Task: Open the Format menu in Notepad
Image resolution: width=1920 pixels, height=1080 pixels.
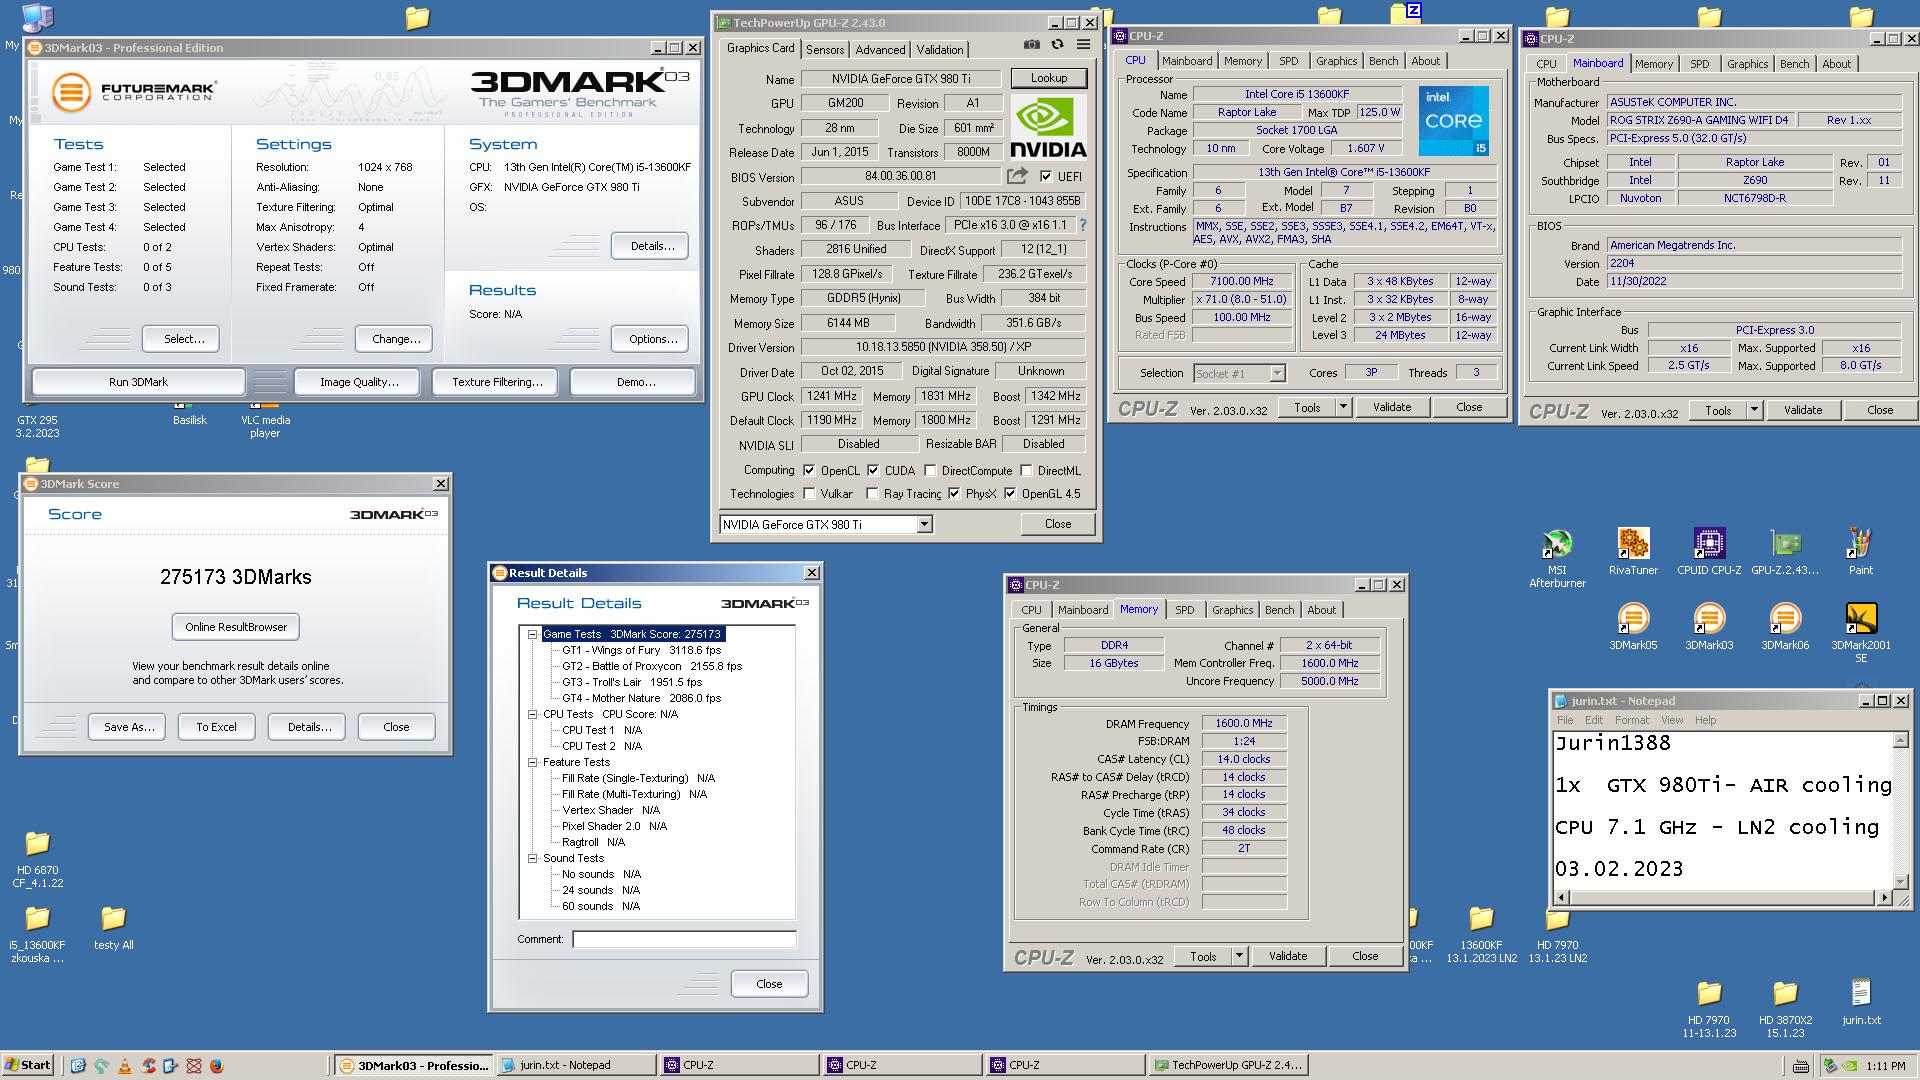Action: (1631, 720)
